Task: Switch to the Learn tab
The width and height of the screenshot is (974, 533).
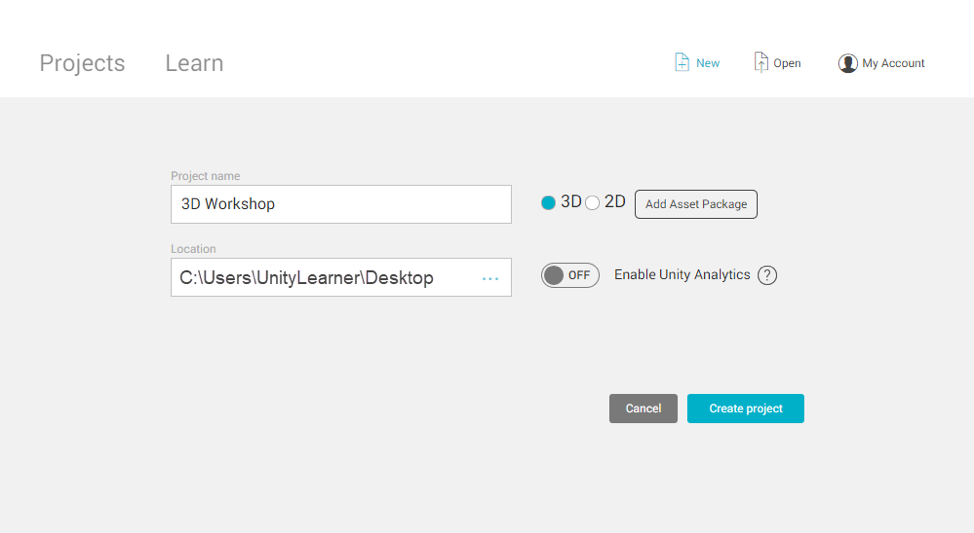Action: (x=194, y=63)
